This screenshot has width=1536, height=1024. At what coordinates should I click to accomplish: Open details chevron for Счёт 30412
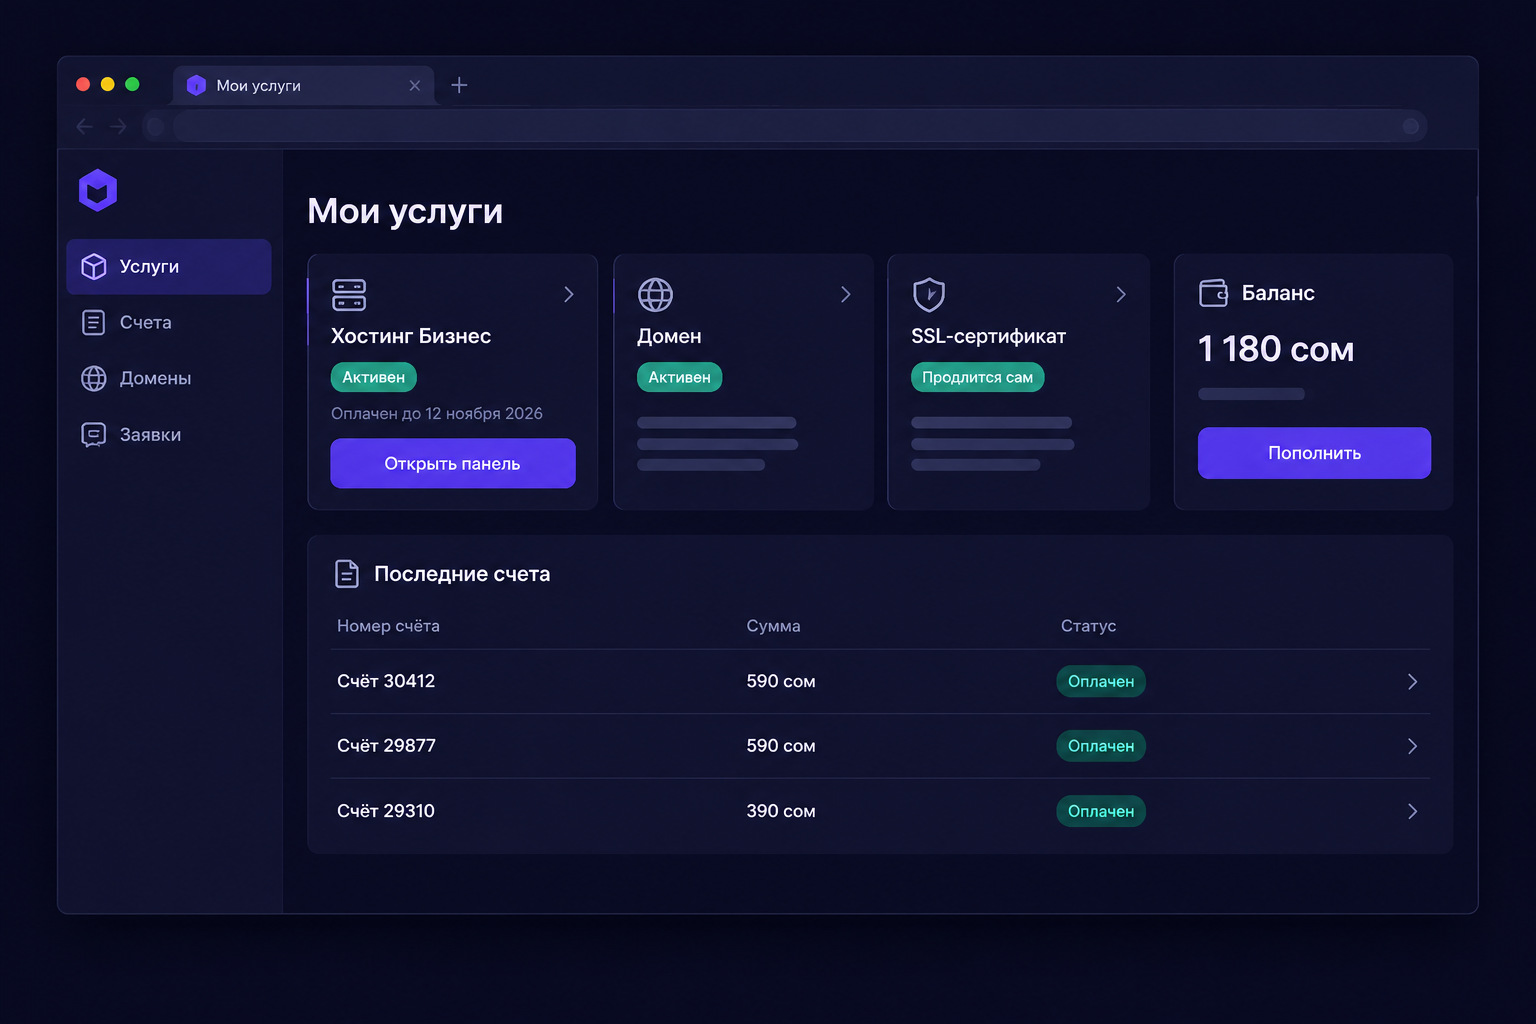(1413, 682)
